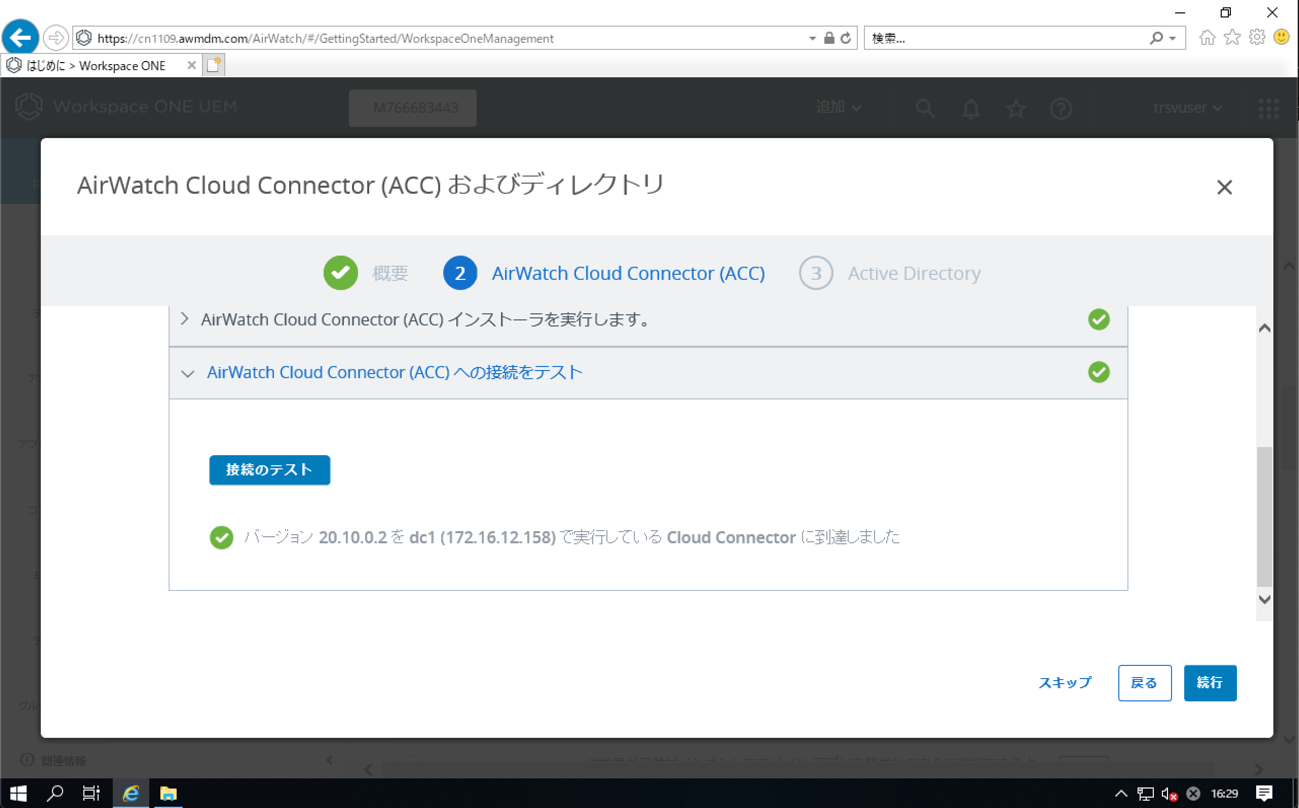Click the Workspace ONE UEM logo

click(126, 107)
